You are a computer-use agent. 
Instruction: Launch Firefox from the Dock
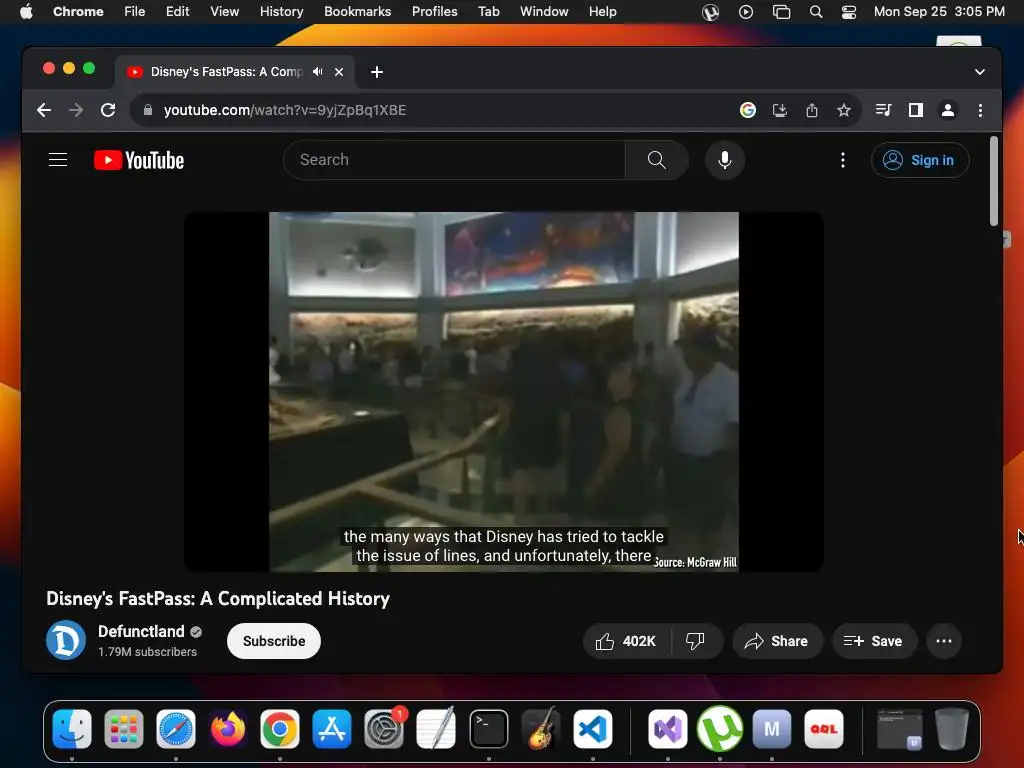point(228,729)
